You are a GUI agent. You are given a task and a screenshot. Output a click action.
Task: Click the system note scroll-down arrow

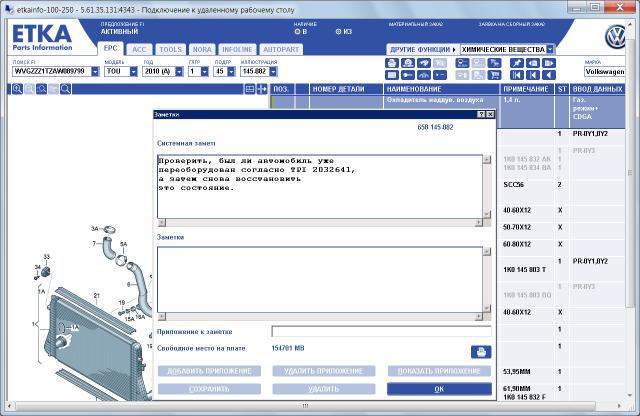(x=487, y=214)
